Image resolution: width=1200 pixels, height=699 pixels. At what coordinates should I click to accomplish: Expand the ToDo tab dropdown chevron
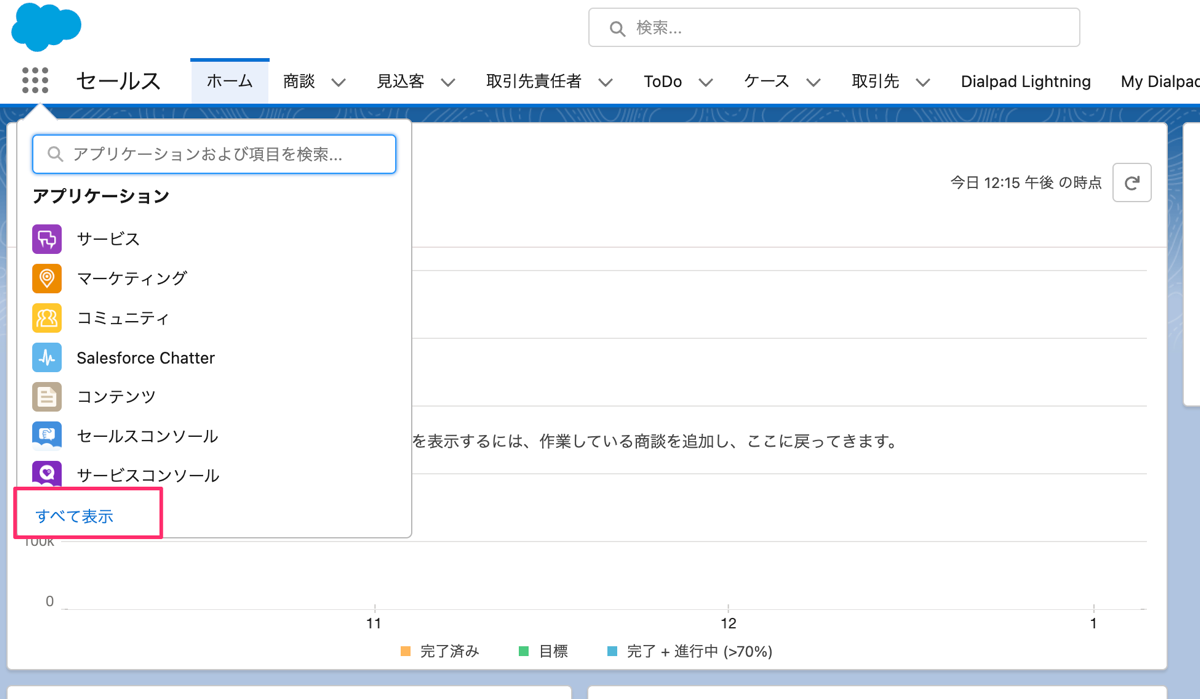[x=706, y=82]
